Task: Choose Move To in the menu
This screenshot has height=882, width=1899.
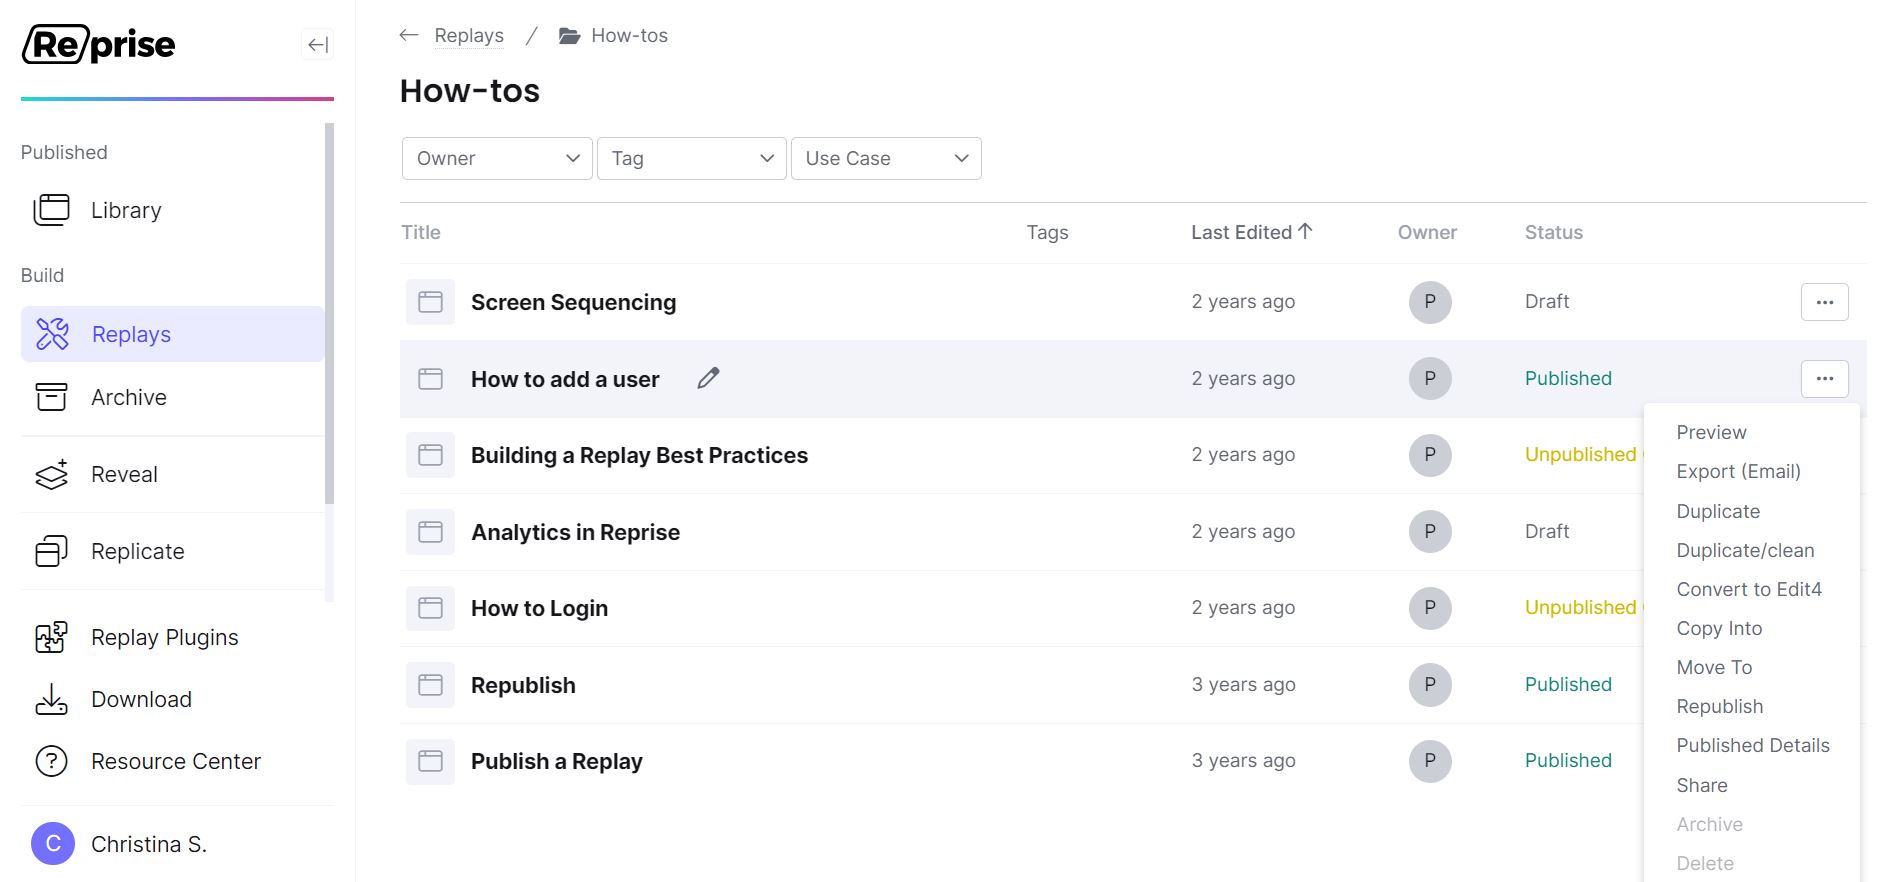Action: click(x=1714, y=667)
